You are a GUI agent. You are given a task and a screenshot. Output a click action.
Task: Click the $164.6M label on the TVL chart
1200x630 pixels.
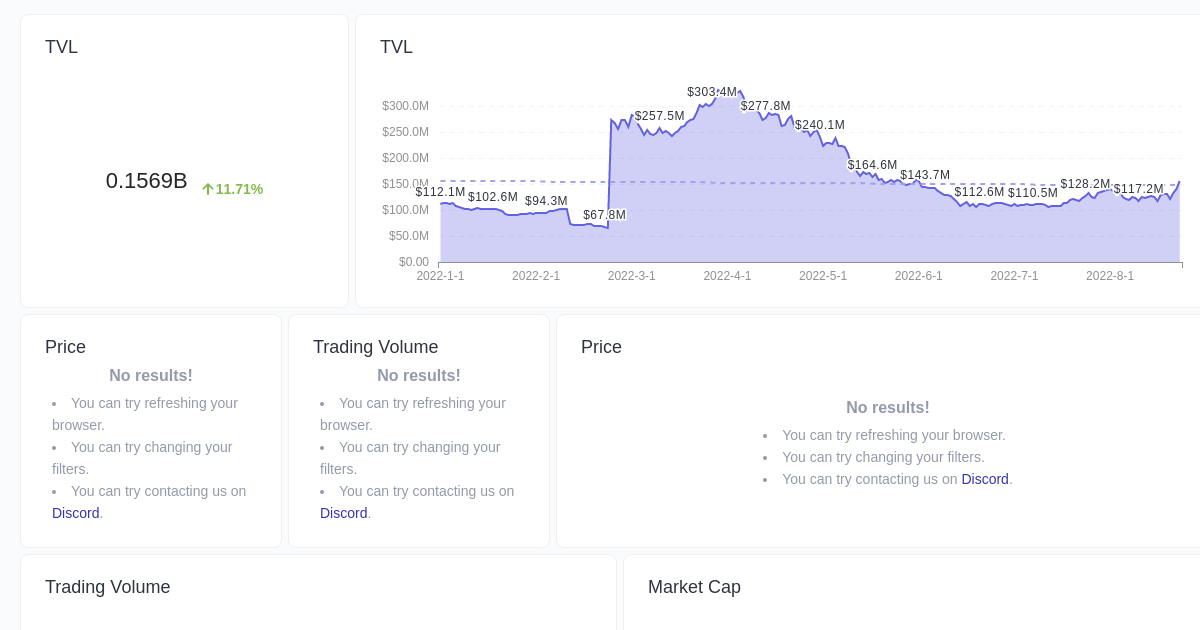pyautogui.click(x=872, y=165)
